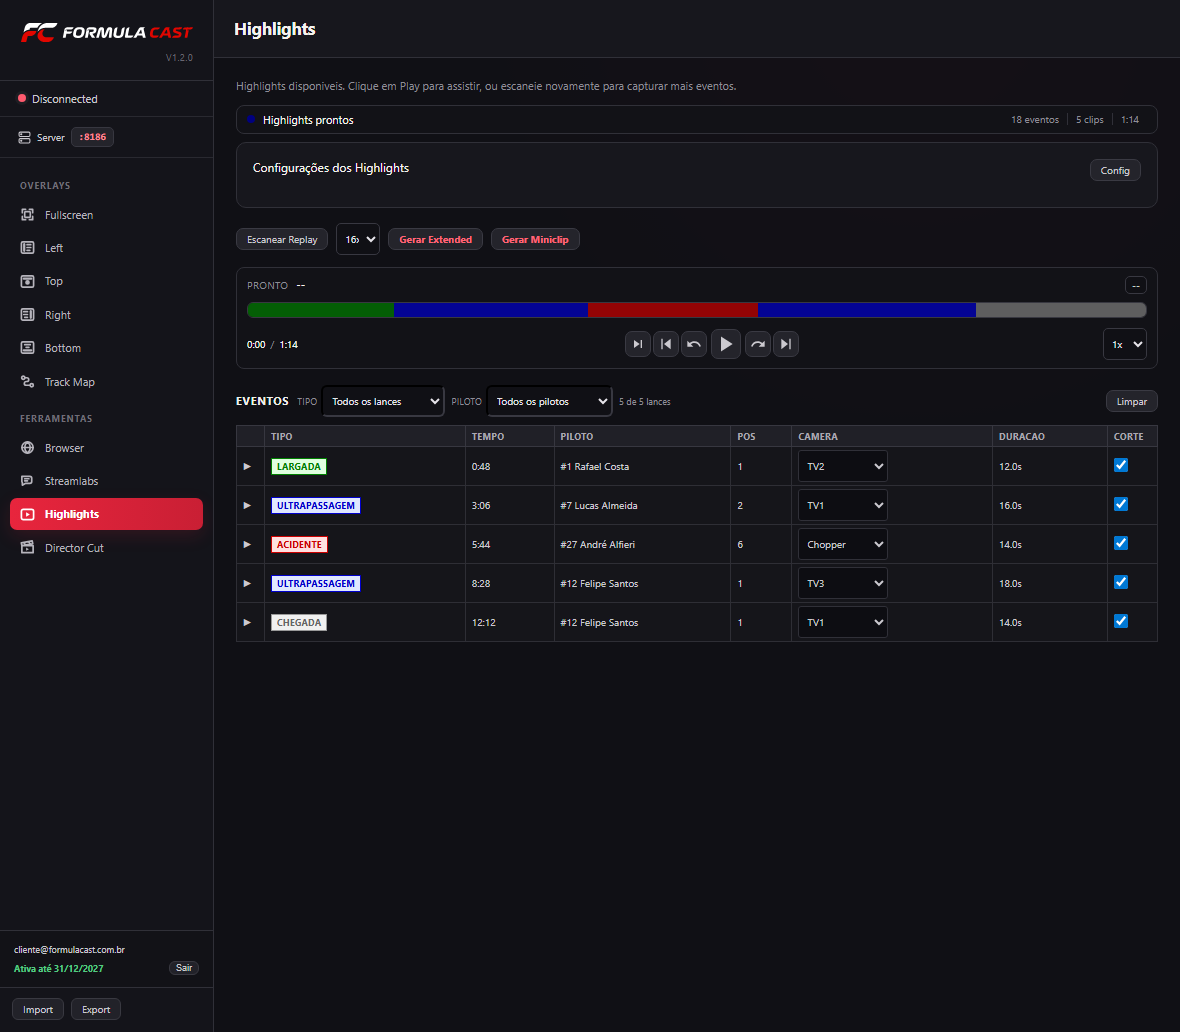Screen dimensions: 1180x1032
Task: Open the Right overlay icon
Action: pos(27,315)
